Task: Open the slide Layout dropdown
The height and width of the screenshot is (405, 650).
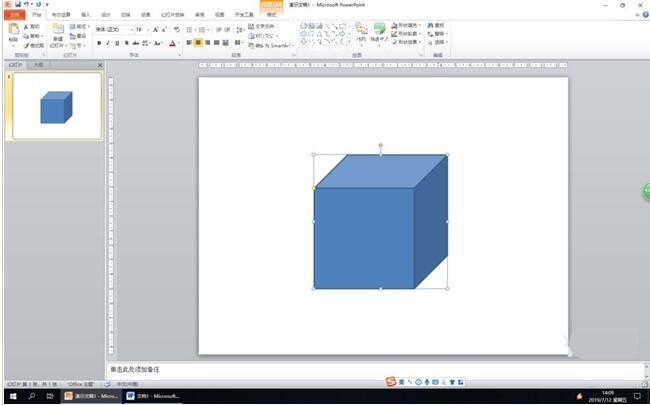Action: coord(80,27)
